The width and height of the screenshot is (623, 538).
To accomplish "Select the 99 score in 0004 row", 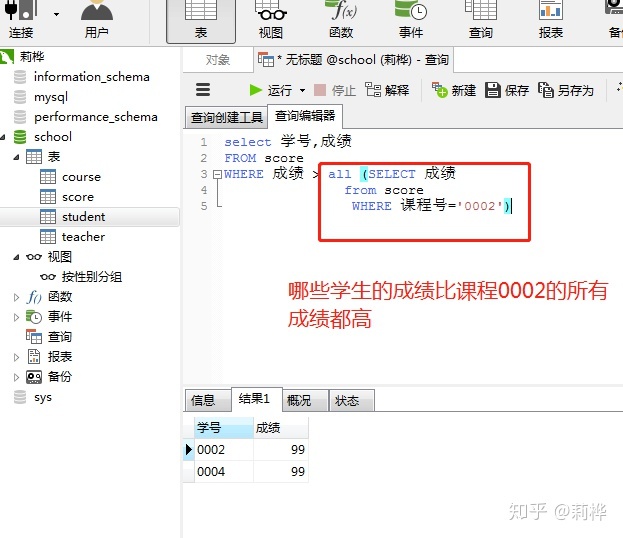I will coord(281,471).
